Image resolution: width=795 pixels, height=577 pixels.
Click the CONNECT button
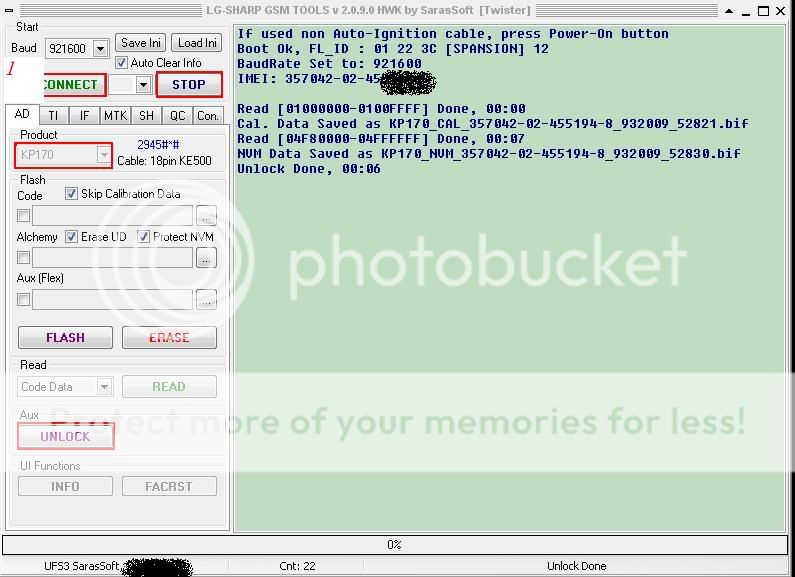[x=74, y=85]
